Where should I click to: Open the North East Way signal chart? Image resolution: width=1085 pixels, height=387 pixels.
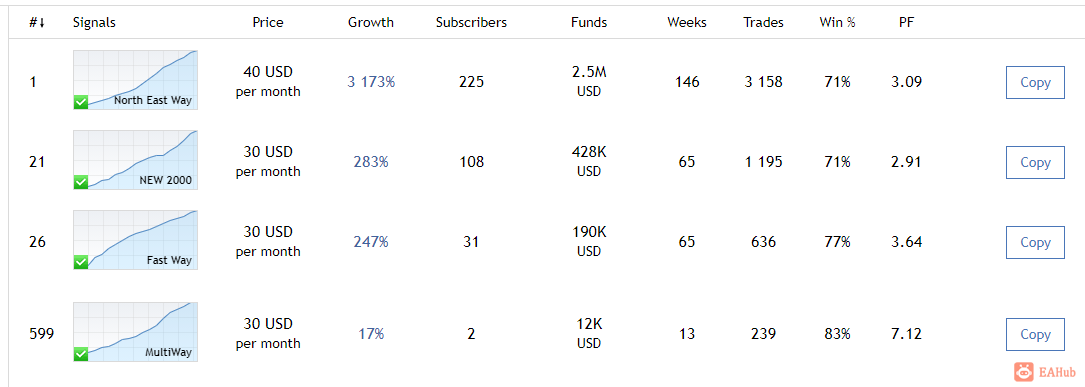tap(136, 80)
